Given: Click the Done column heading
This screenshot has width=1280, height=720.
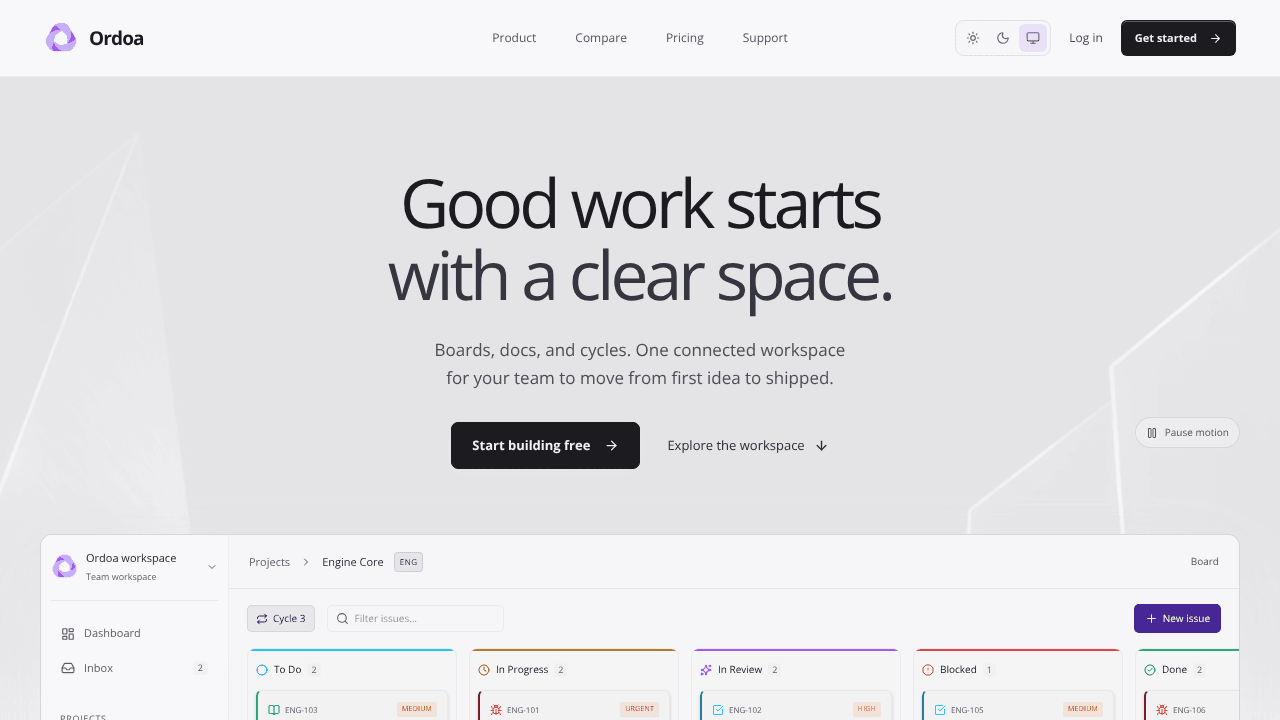Looking at the screenshot, I should click(x=1175, y=670).
